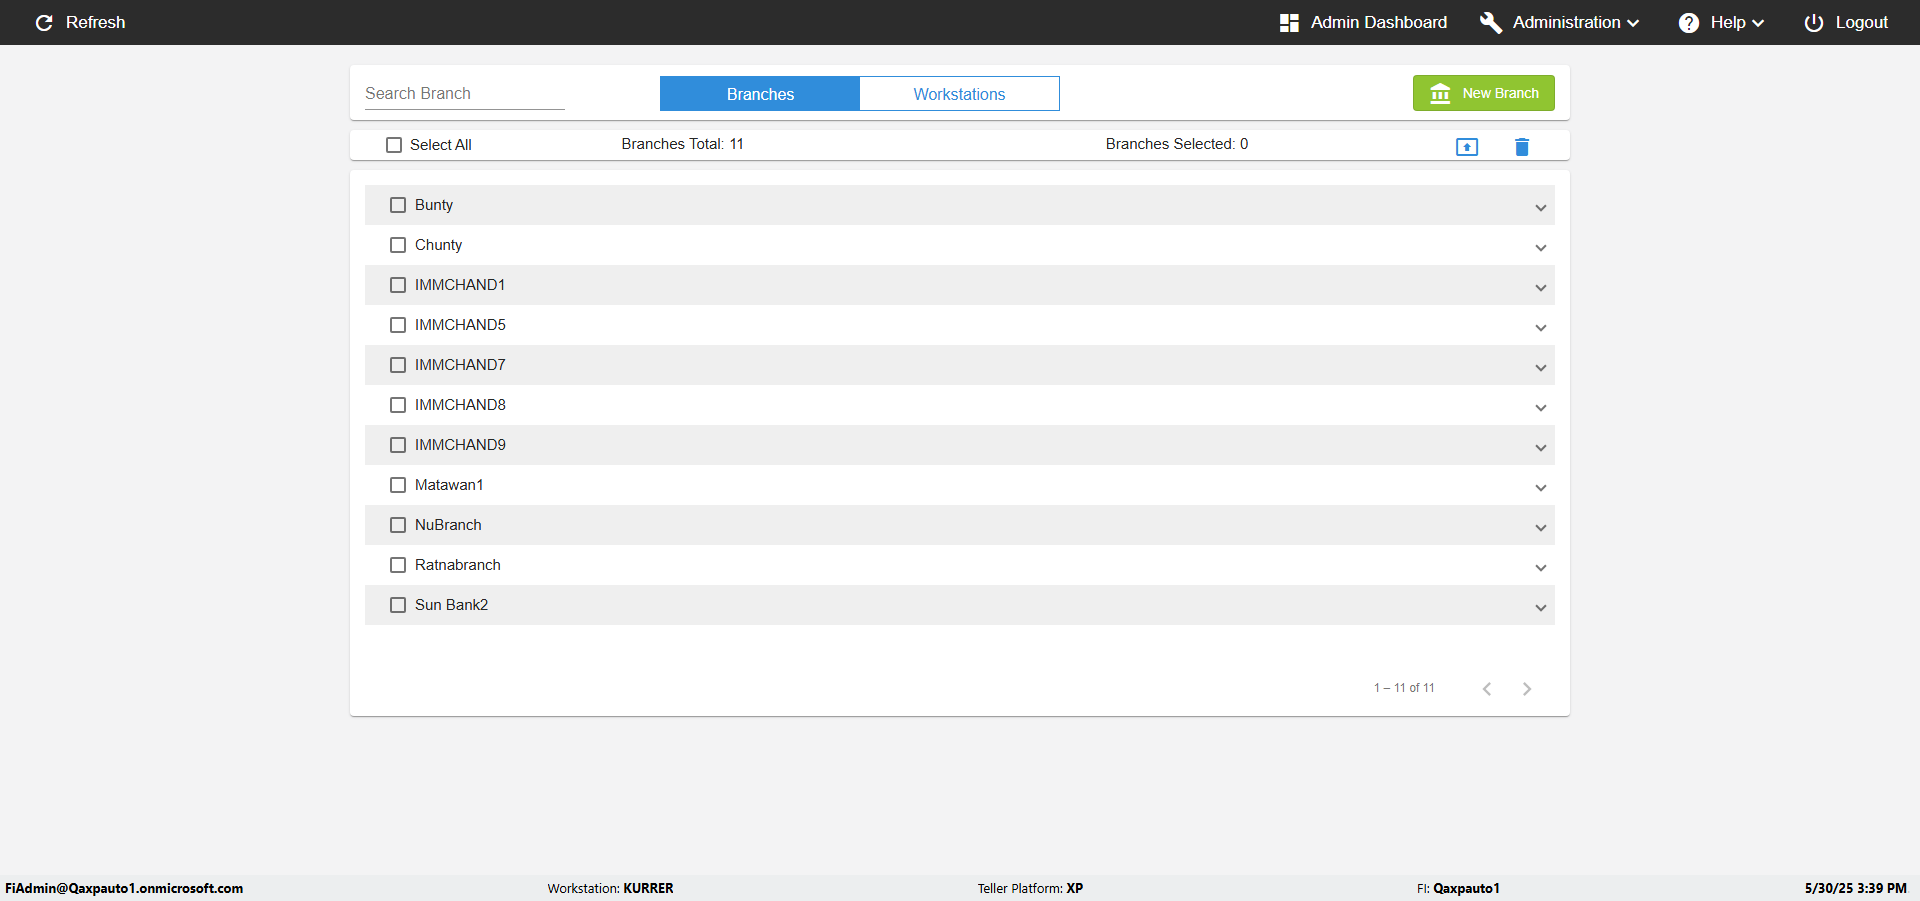
Task: Expand the IMMCHAND5 row chevron
Action: (x=1541, y=328)
